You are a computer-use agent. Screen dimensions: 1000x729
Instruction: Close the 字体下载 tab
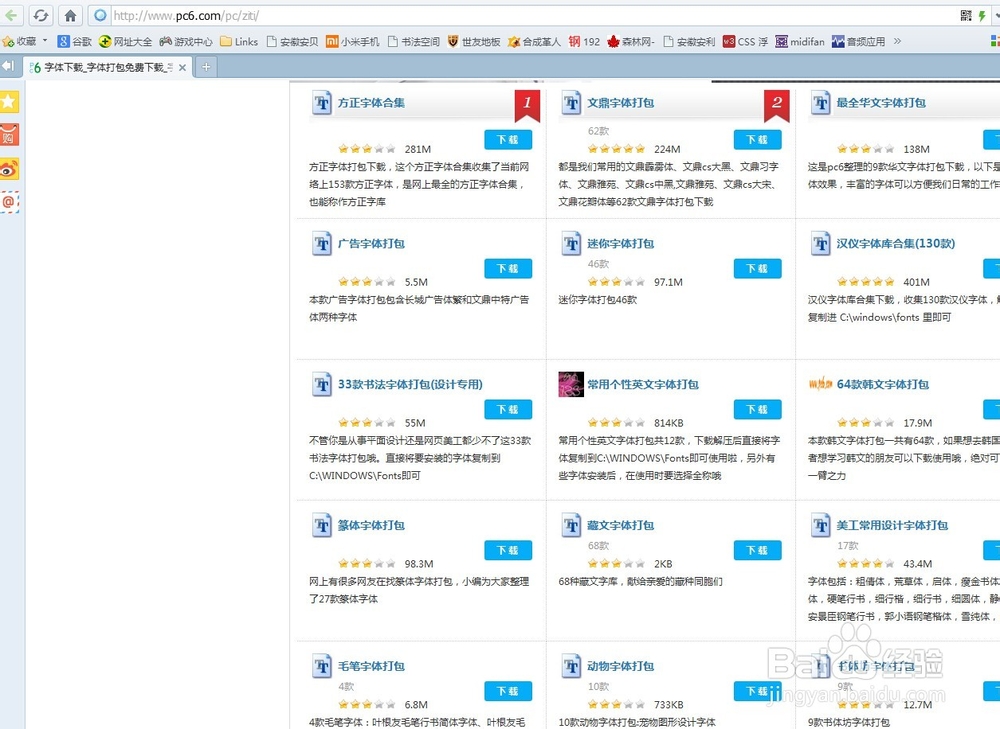(x=182, y=67)
